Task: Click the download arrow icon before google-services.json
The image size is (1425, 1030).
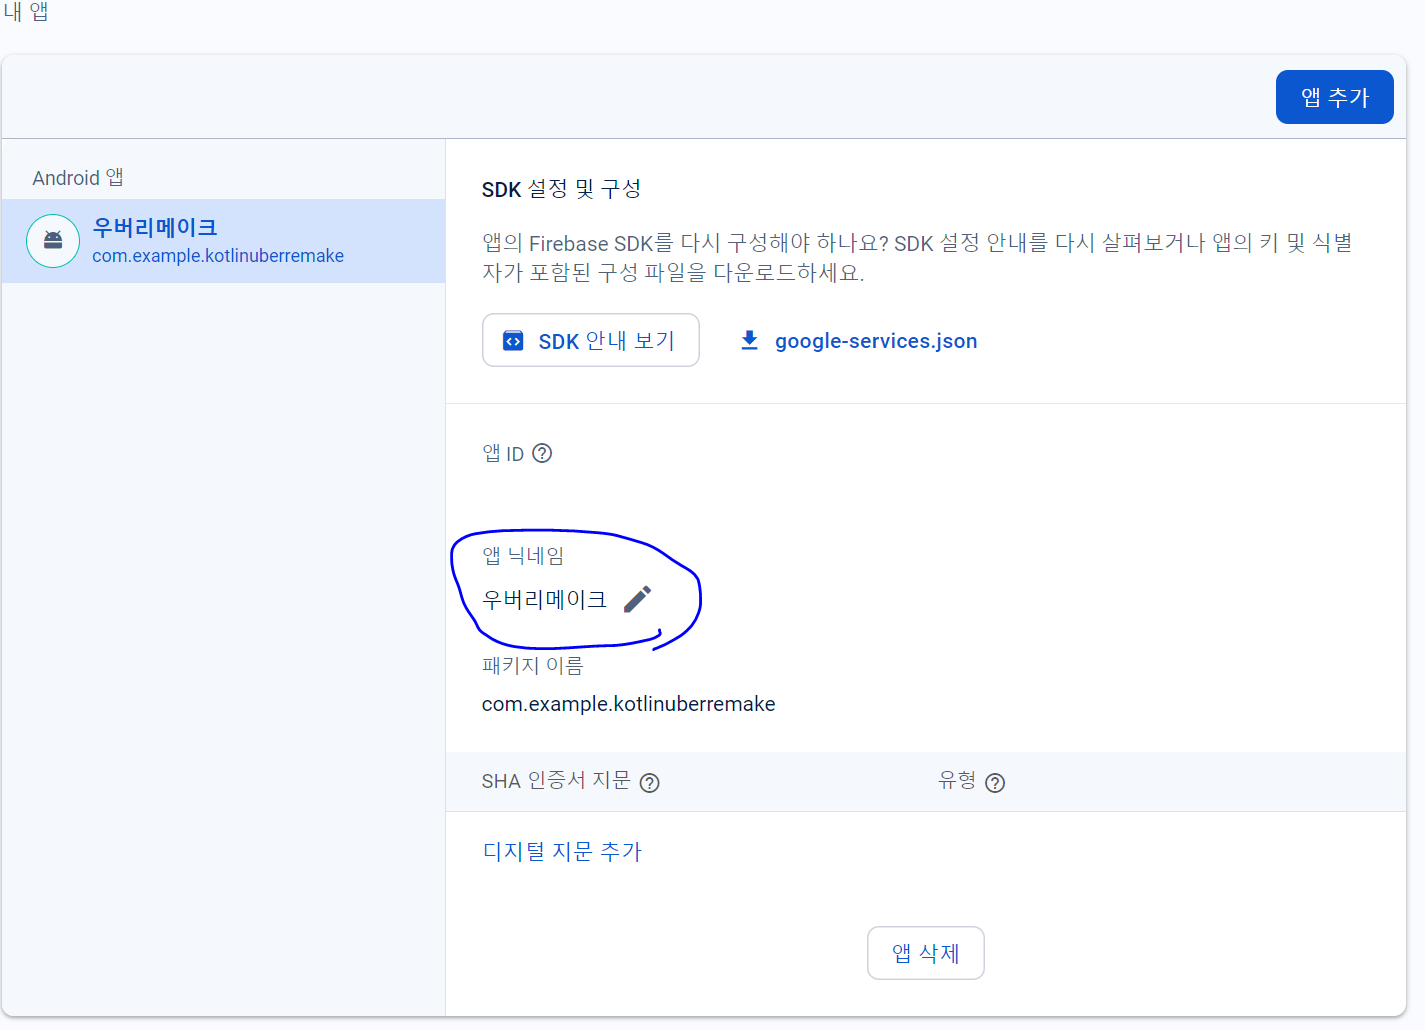Action: pyautogui.click(x=749, y=340)
